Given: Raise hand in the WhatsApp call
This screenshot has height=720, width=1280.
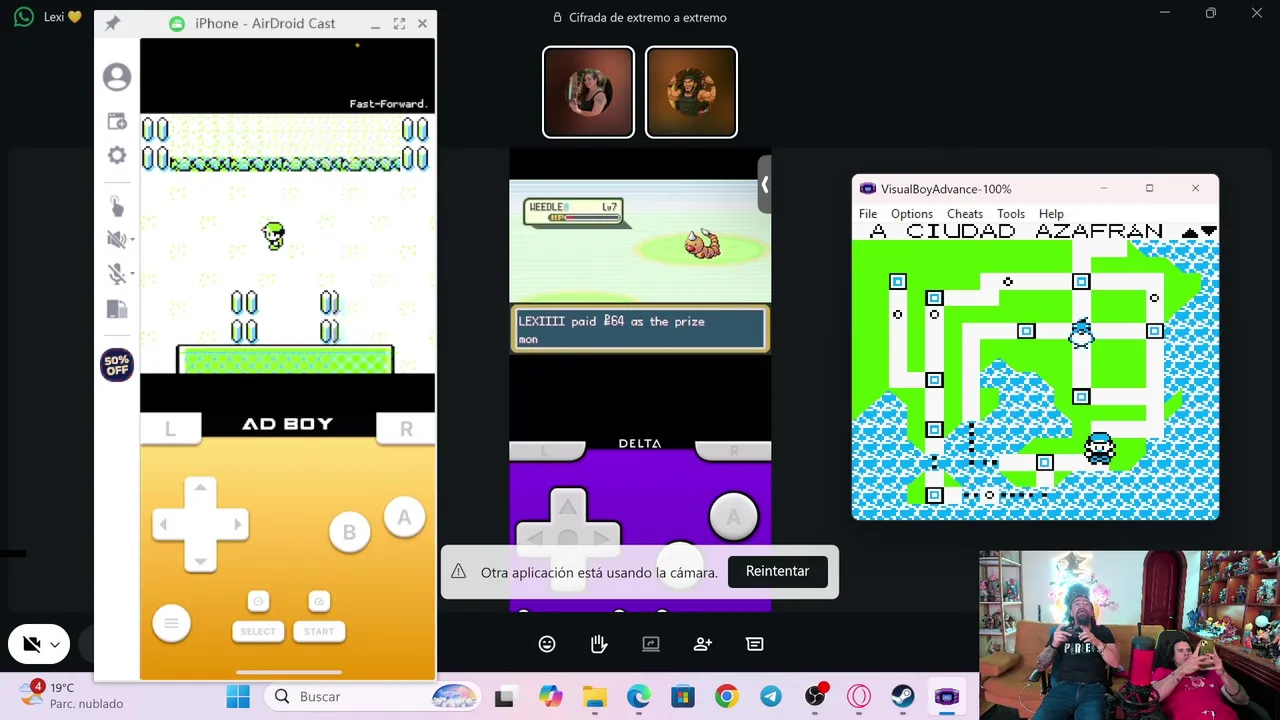Looking at the screenshot, I should click(x=599, y=644).
